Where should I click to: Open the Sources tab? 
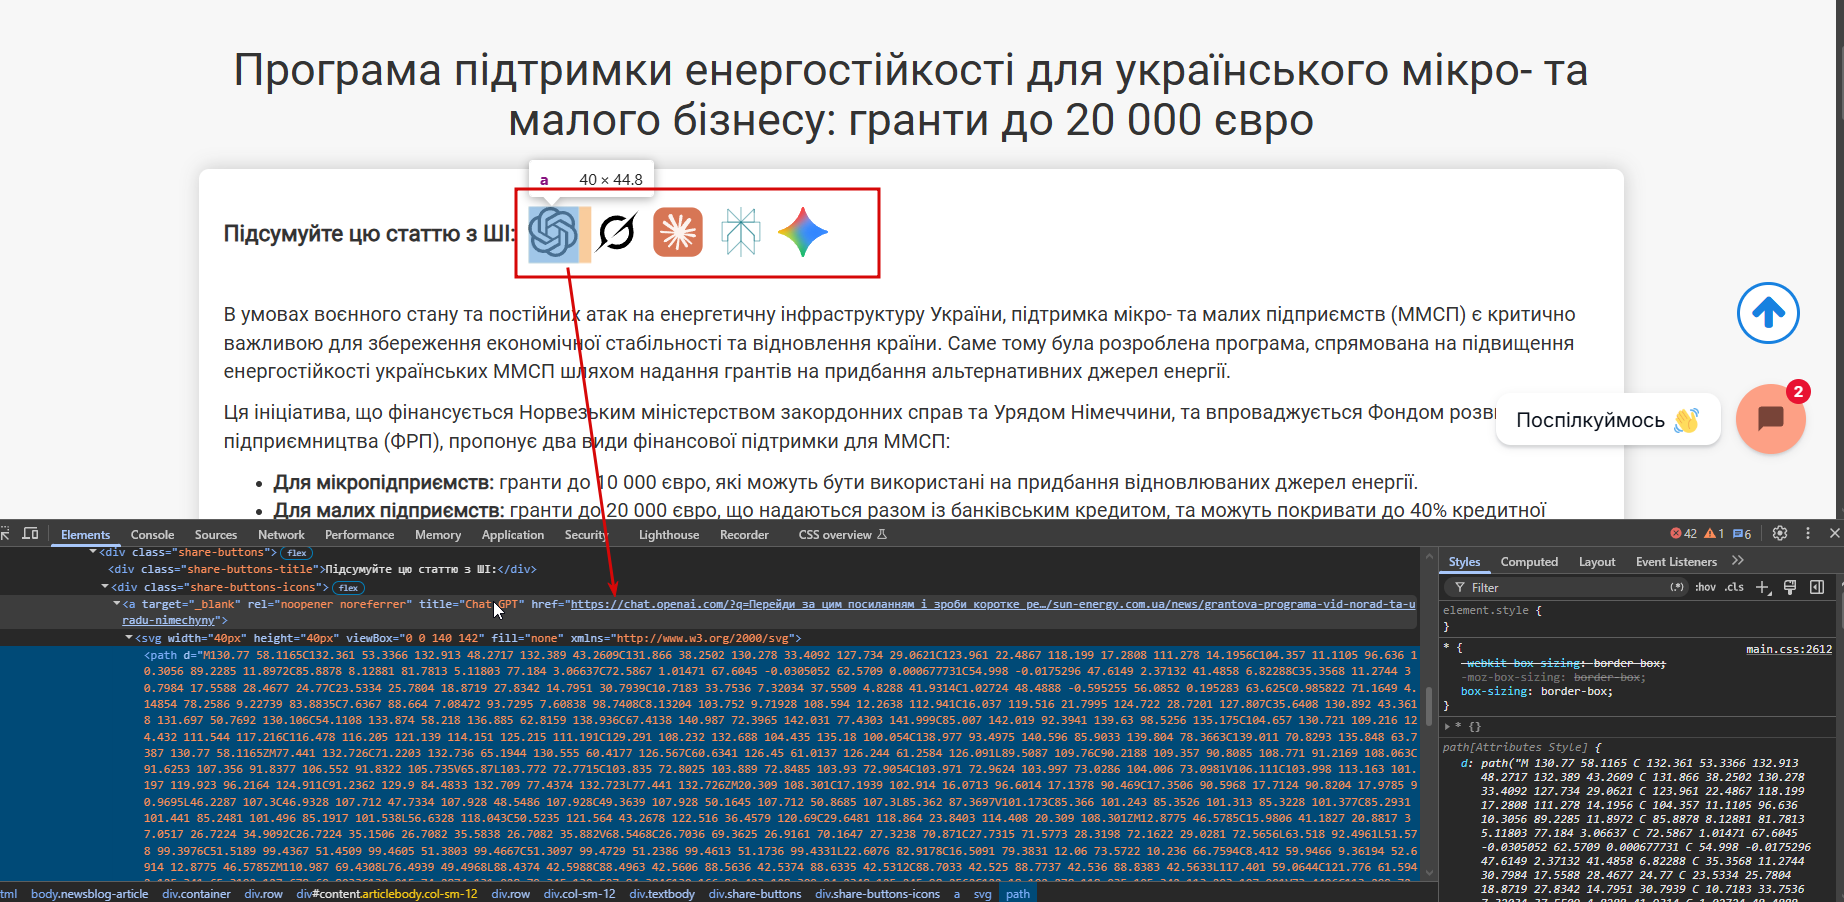(x=216, y=535)
